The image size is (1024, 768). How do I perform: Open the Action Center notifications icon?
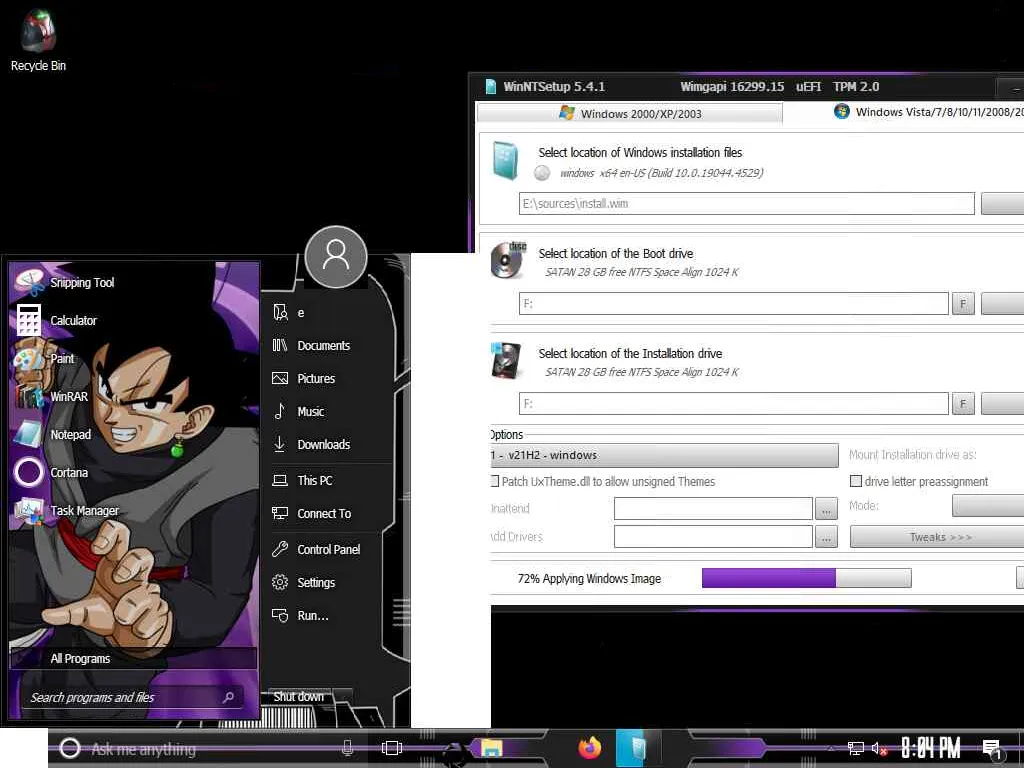[x=991, y=749]
